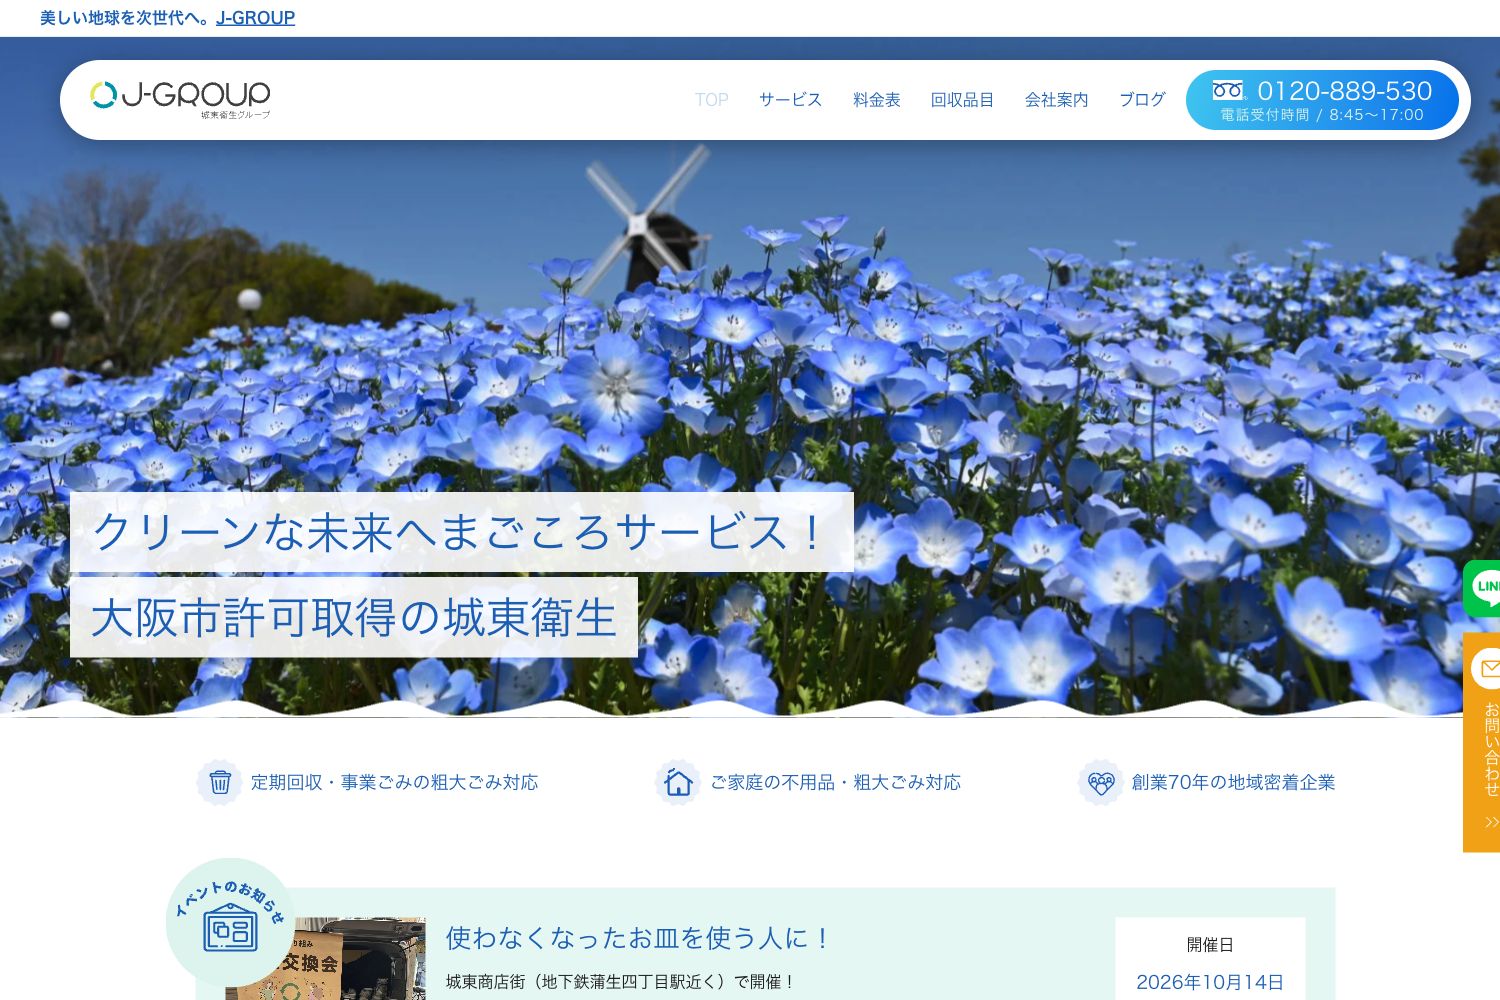The image size is (1500, 1000).
Task: Click the お問い合わせ orange side tab text
Action: coord(1491,748)
